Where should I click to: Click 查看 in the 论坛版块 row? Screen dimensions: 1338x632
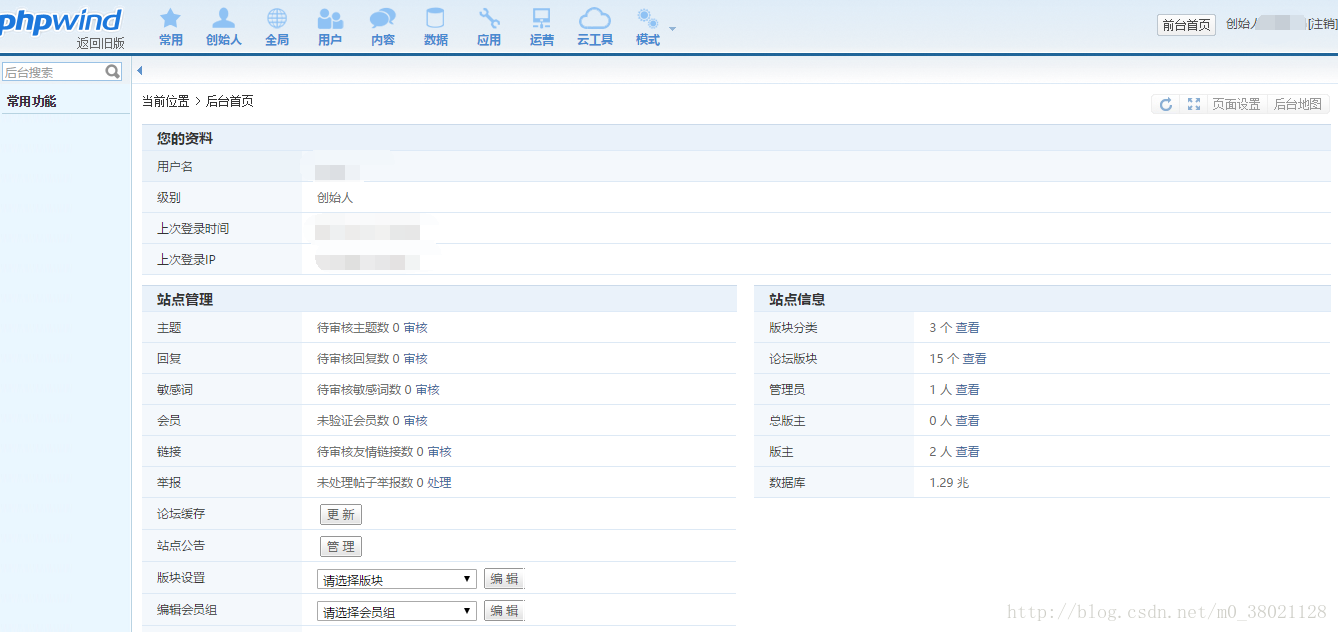(975, 359)
